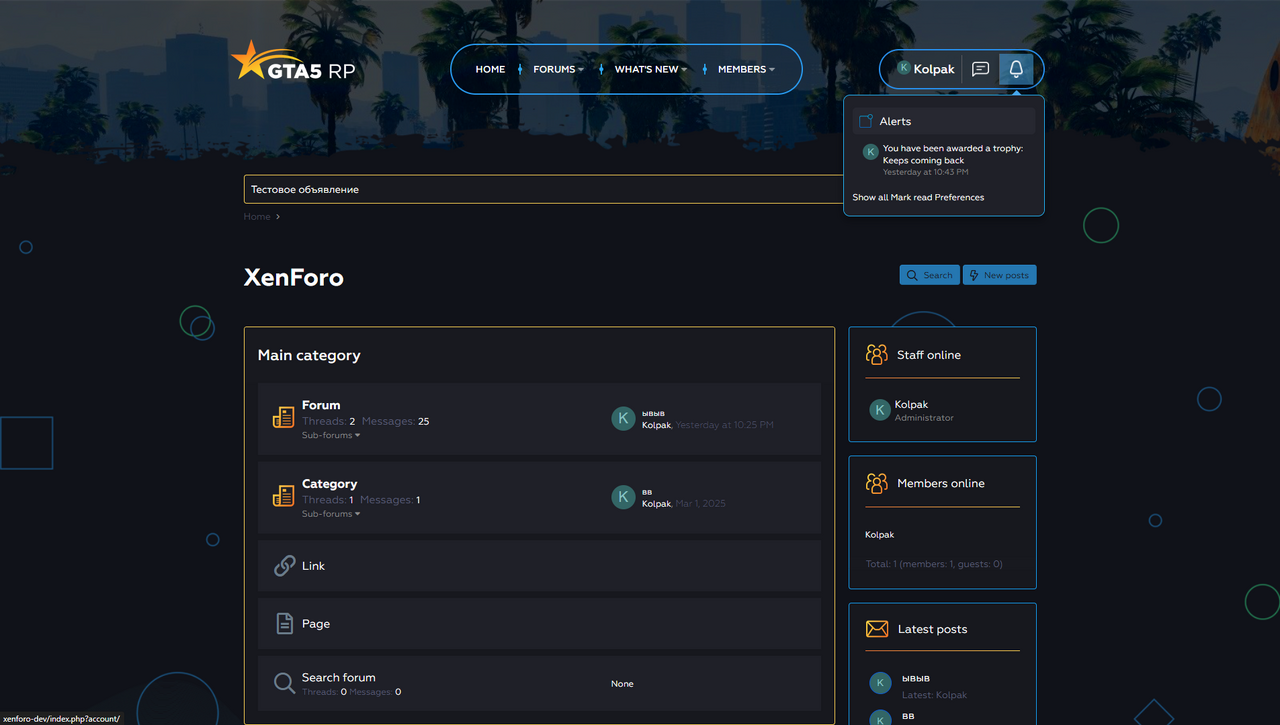1280x725 pixels.
Task: Click the alerts bell icon
Action: (x=1016, y=69)
